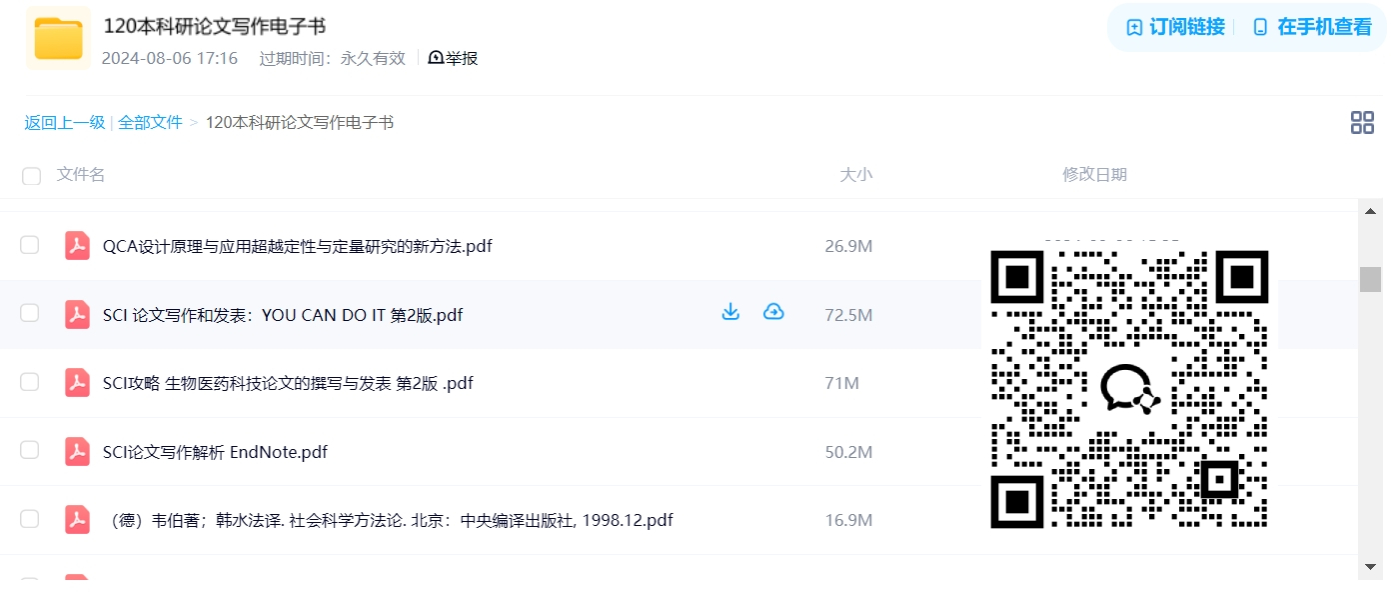Click the folder title 120本科研论文写作电子书

click(x=215, y=26)
